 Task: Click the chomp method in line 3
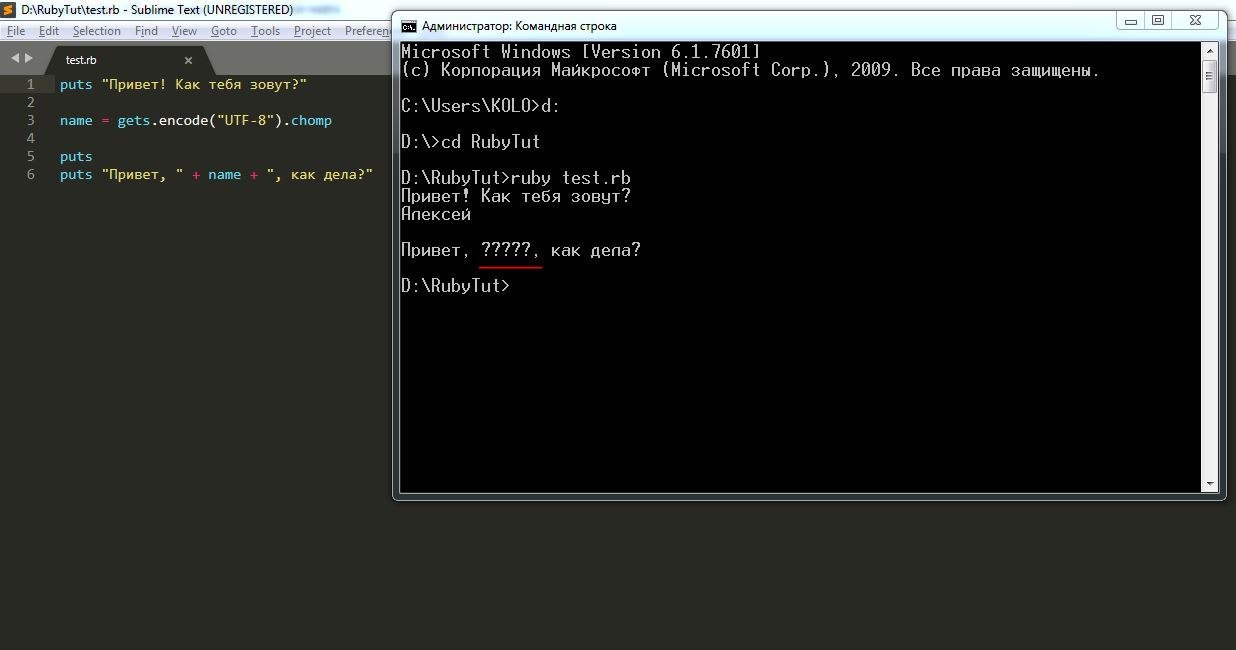pos(311,120)
